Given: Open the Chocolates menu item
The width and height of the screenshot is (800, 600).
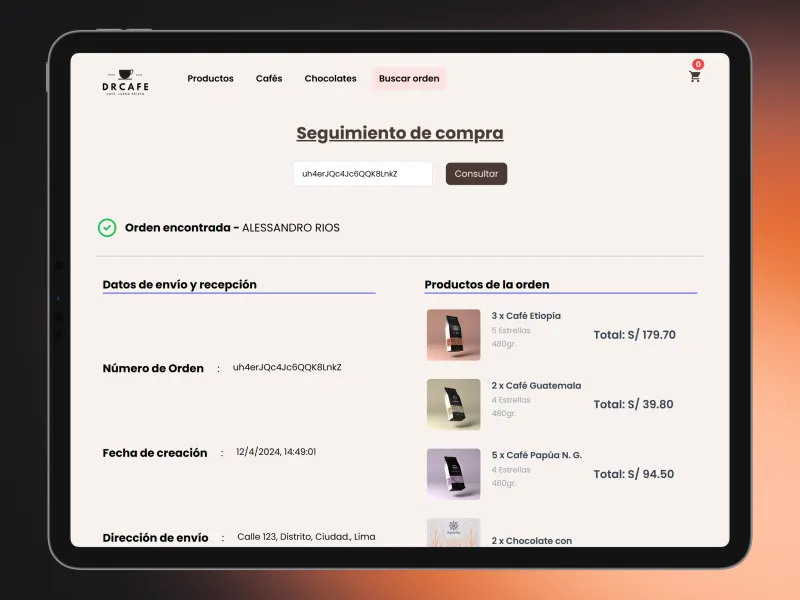Looking at the screenshot, I should [330, 79].
